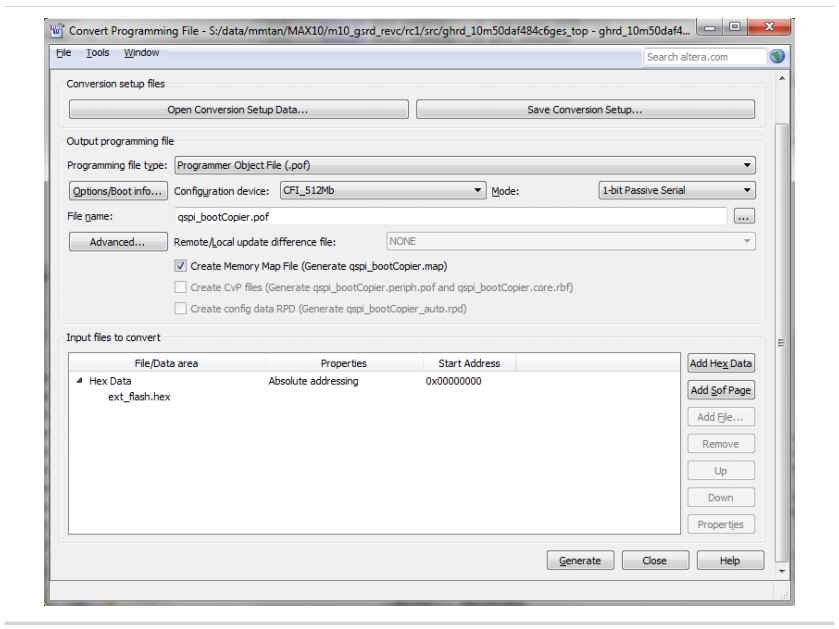The width and height of the screenshot is (839, 629).
Task: Click the Down button
Action: pos(721,497)
